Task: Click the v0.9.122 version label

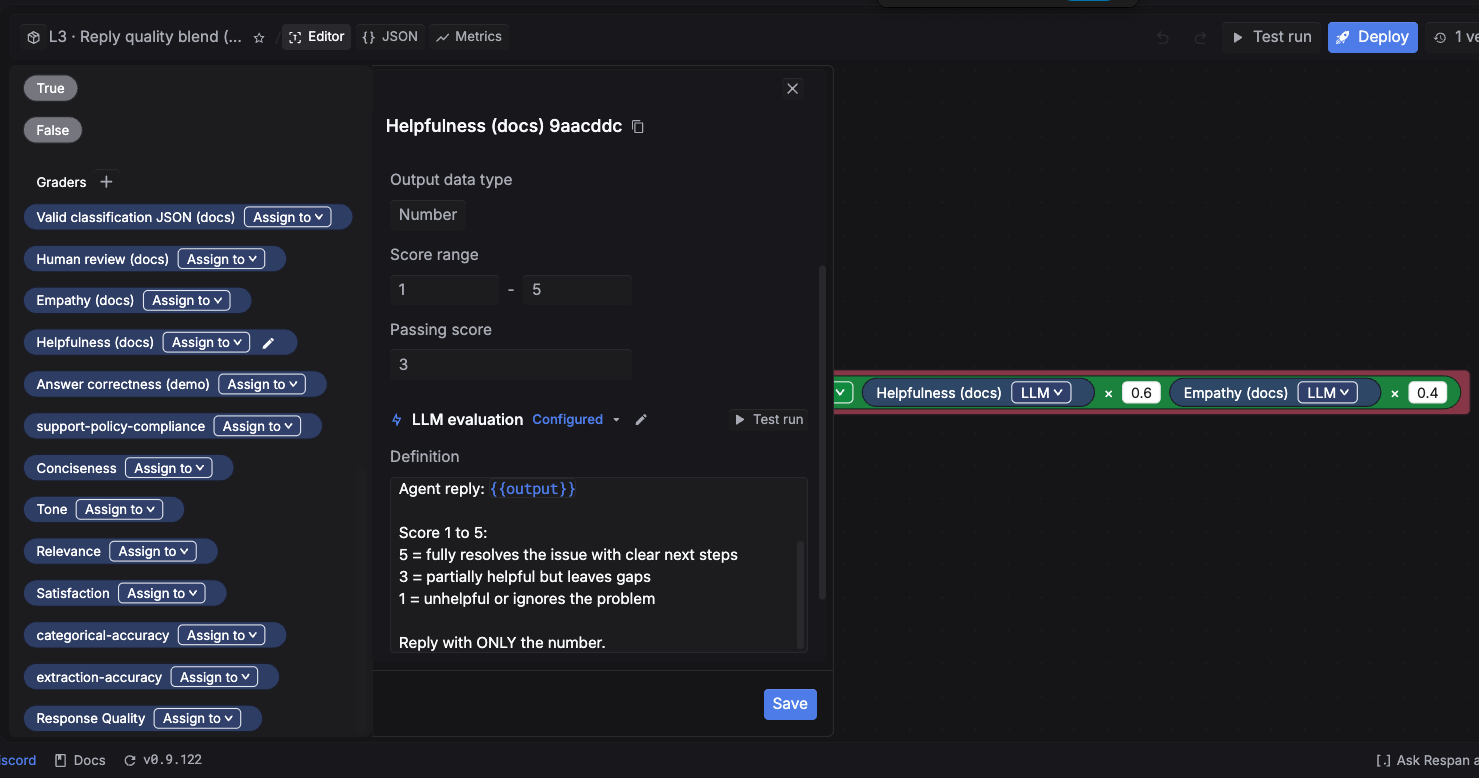Action: click(172, 760)
